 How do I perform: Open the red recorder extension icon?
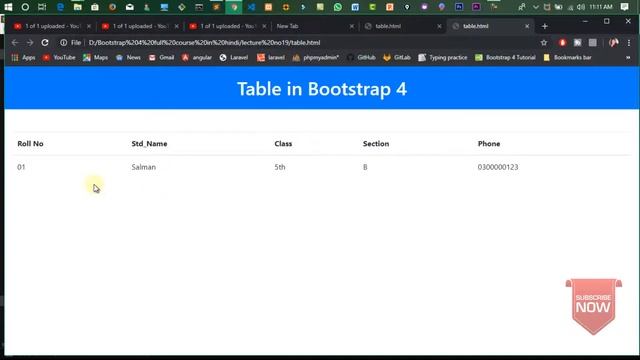562,42
